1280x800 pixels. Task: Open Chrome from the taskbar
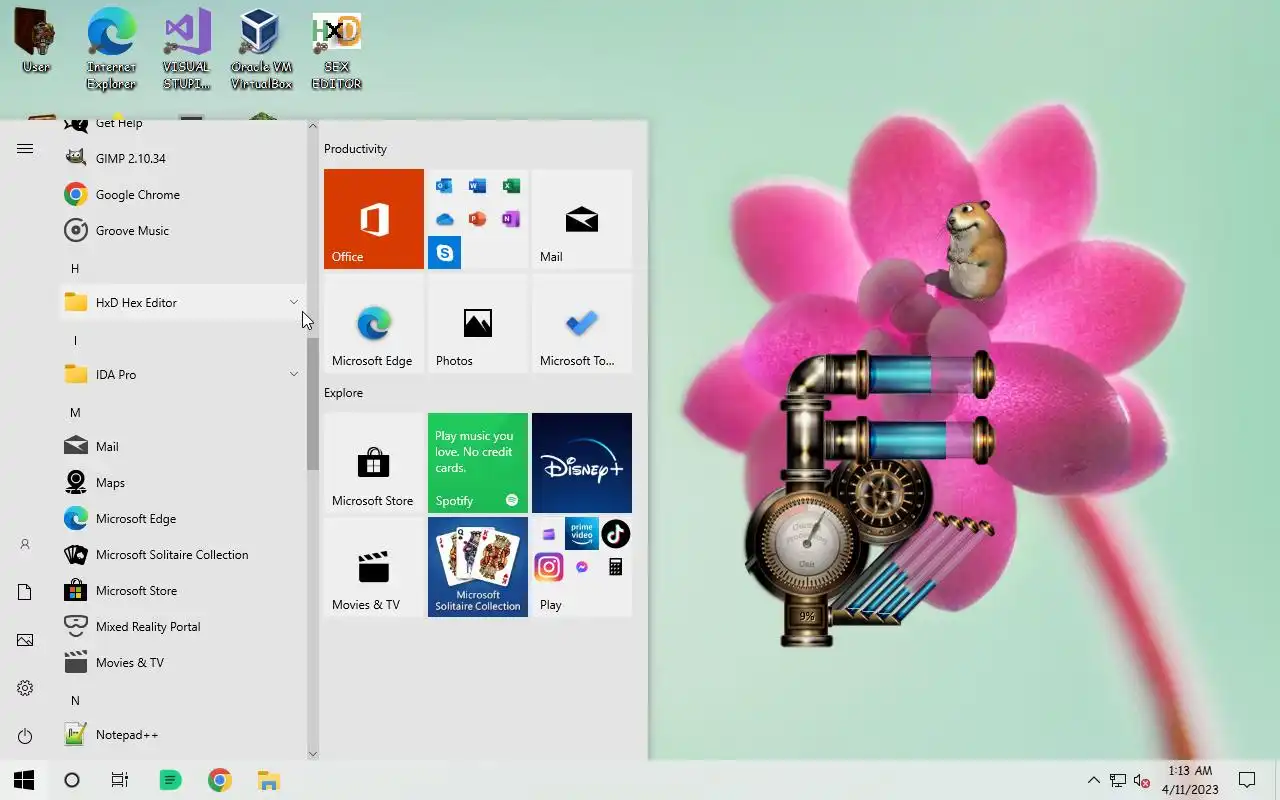point(220,780)
